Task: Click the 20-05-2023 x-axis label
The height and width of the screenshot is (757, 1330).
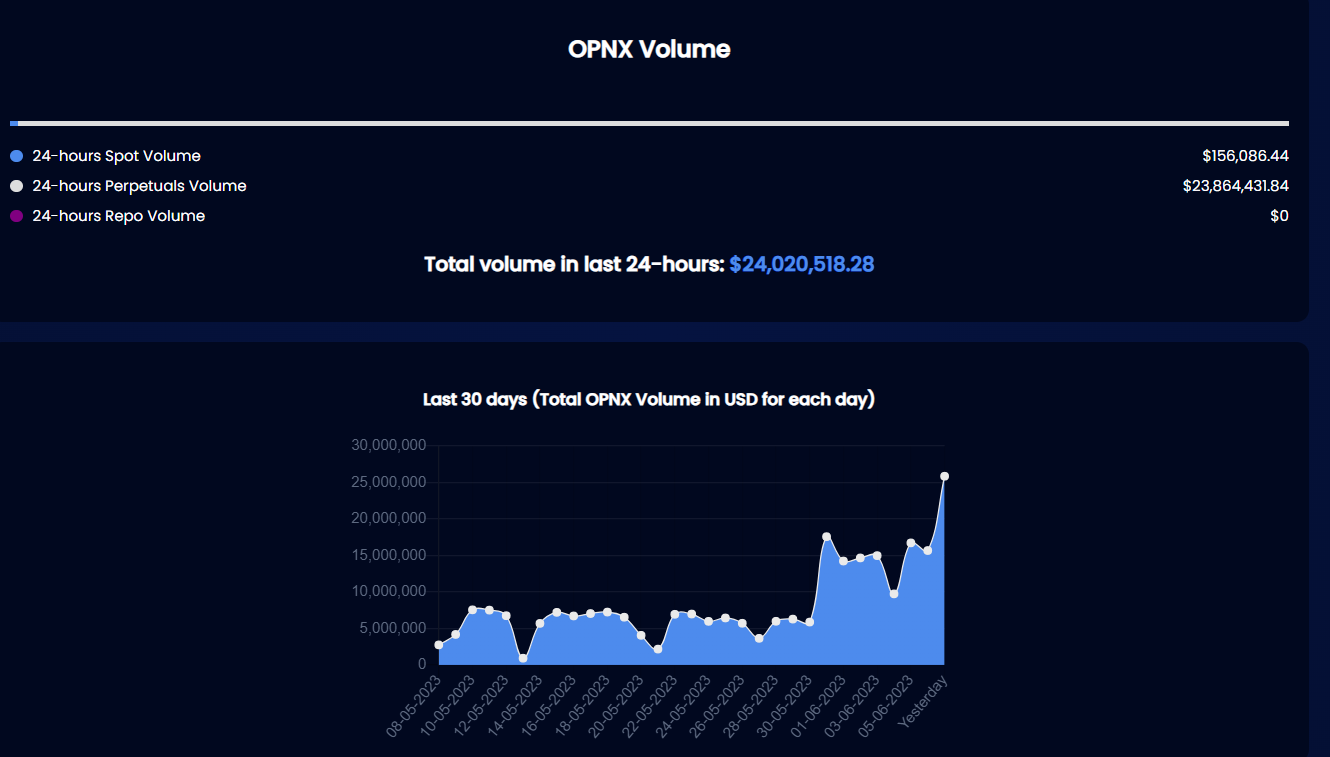Action: click(x=616, y=706)
